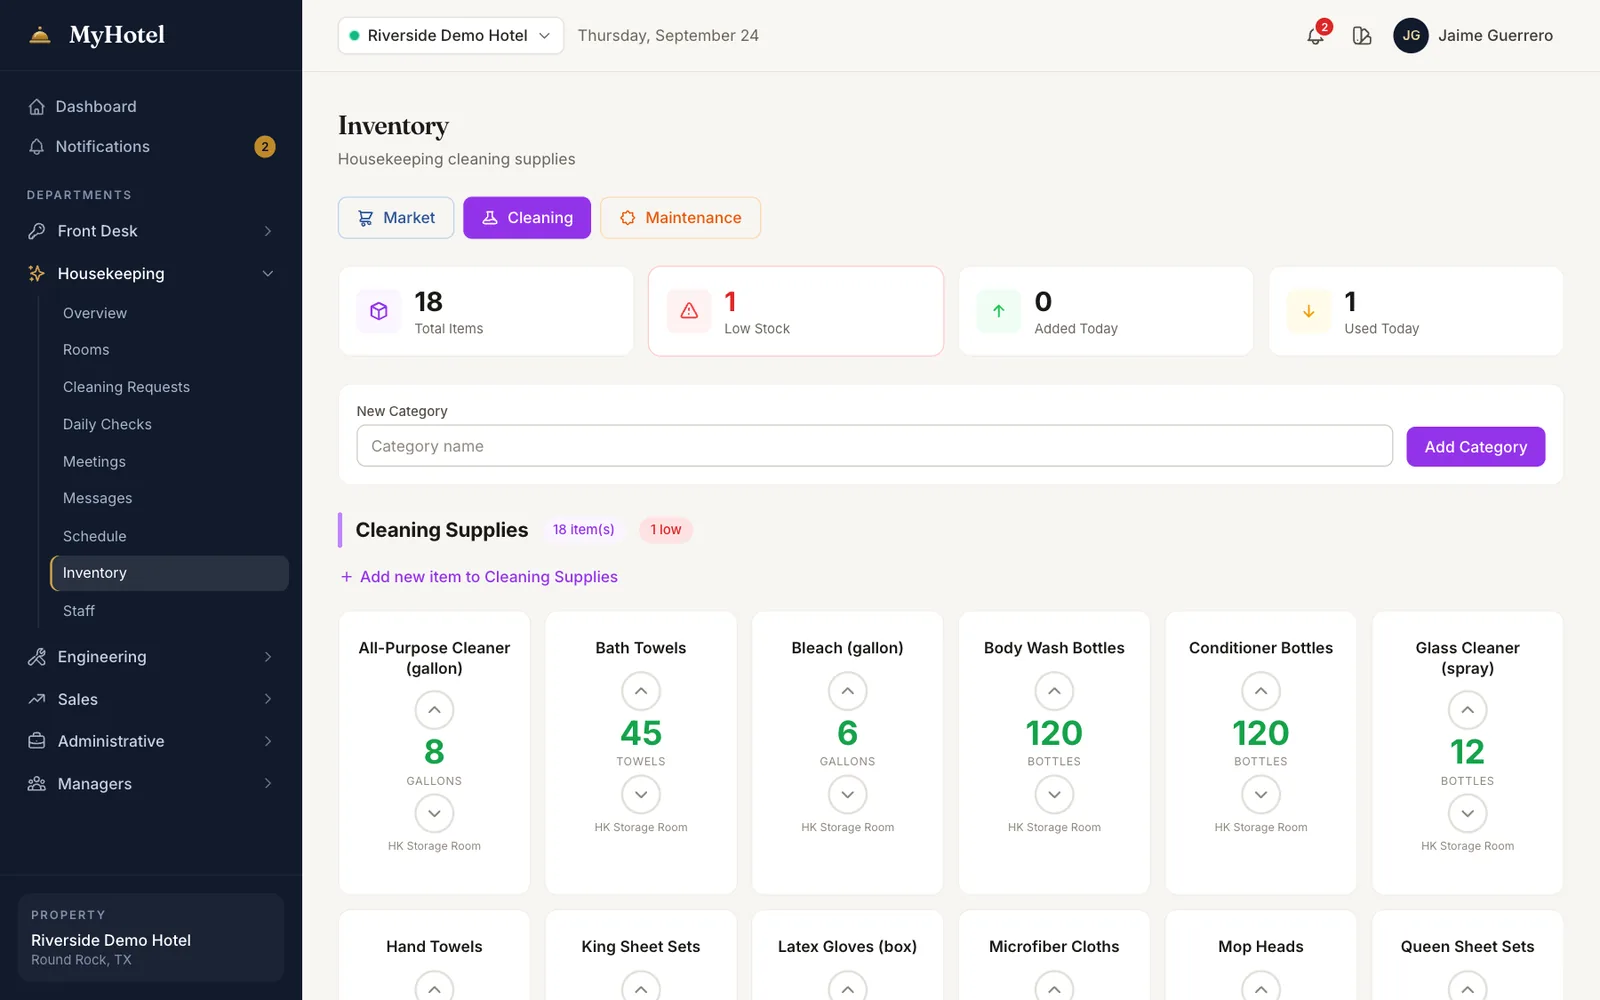Open the Rooms page under Housekeeping
This screenshot has width=1600, height=1000.
[86, 350]
